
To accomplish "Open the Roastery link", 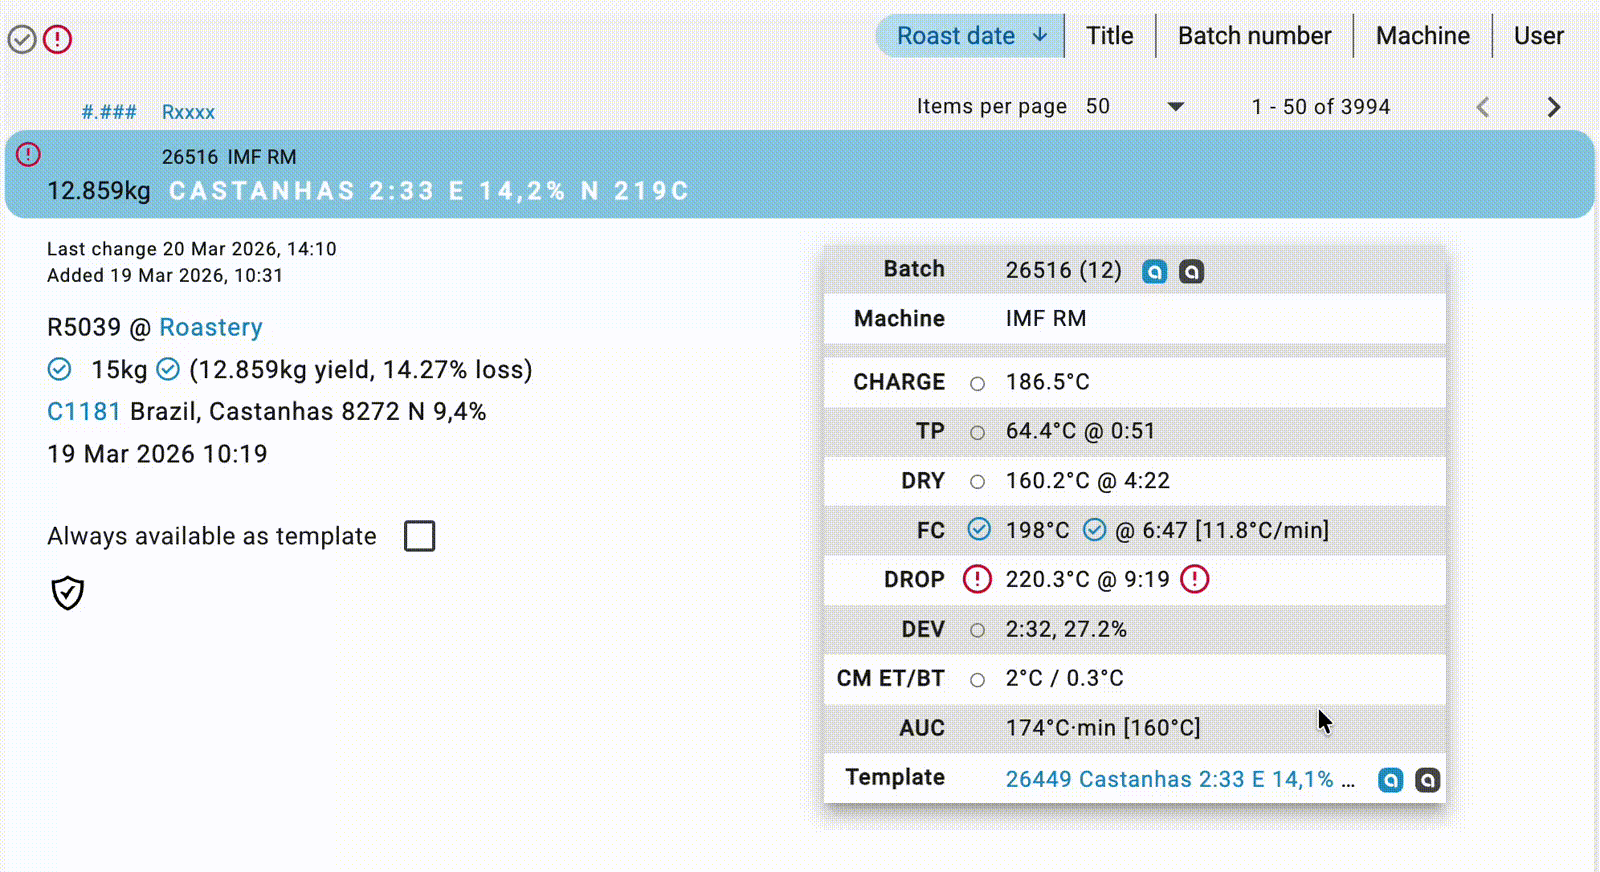I will 211,327.
